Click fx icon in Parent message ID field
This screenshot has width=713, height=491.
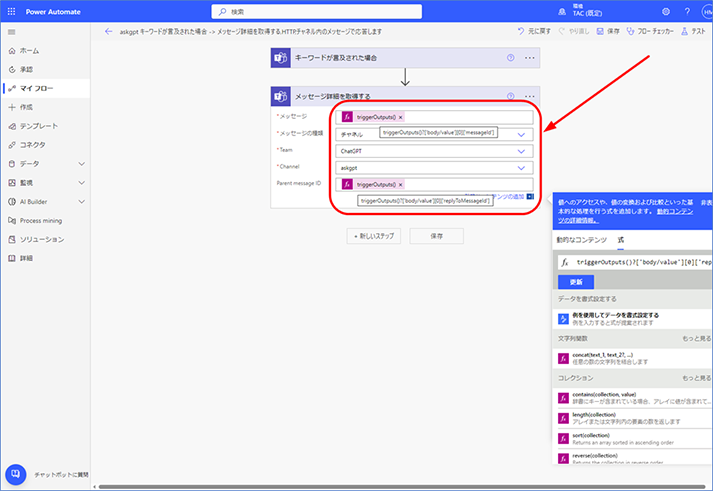[347, 184]
